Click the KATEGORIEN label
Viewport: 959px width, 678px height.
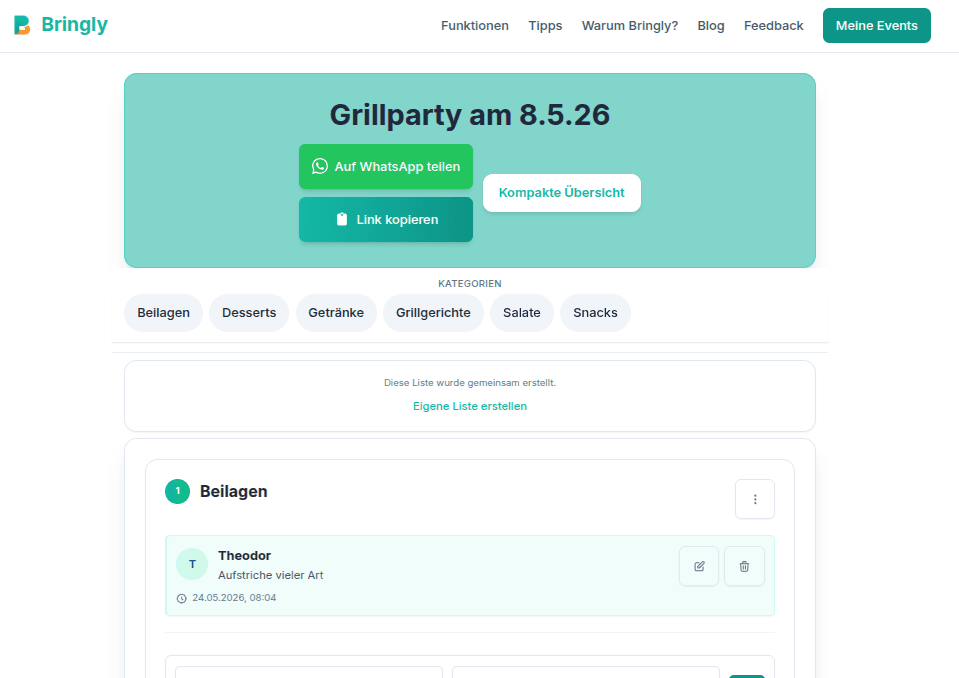(x=470, y=284)
